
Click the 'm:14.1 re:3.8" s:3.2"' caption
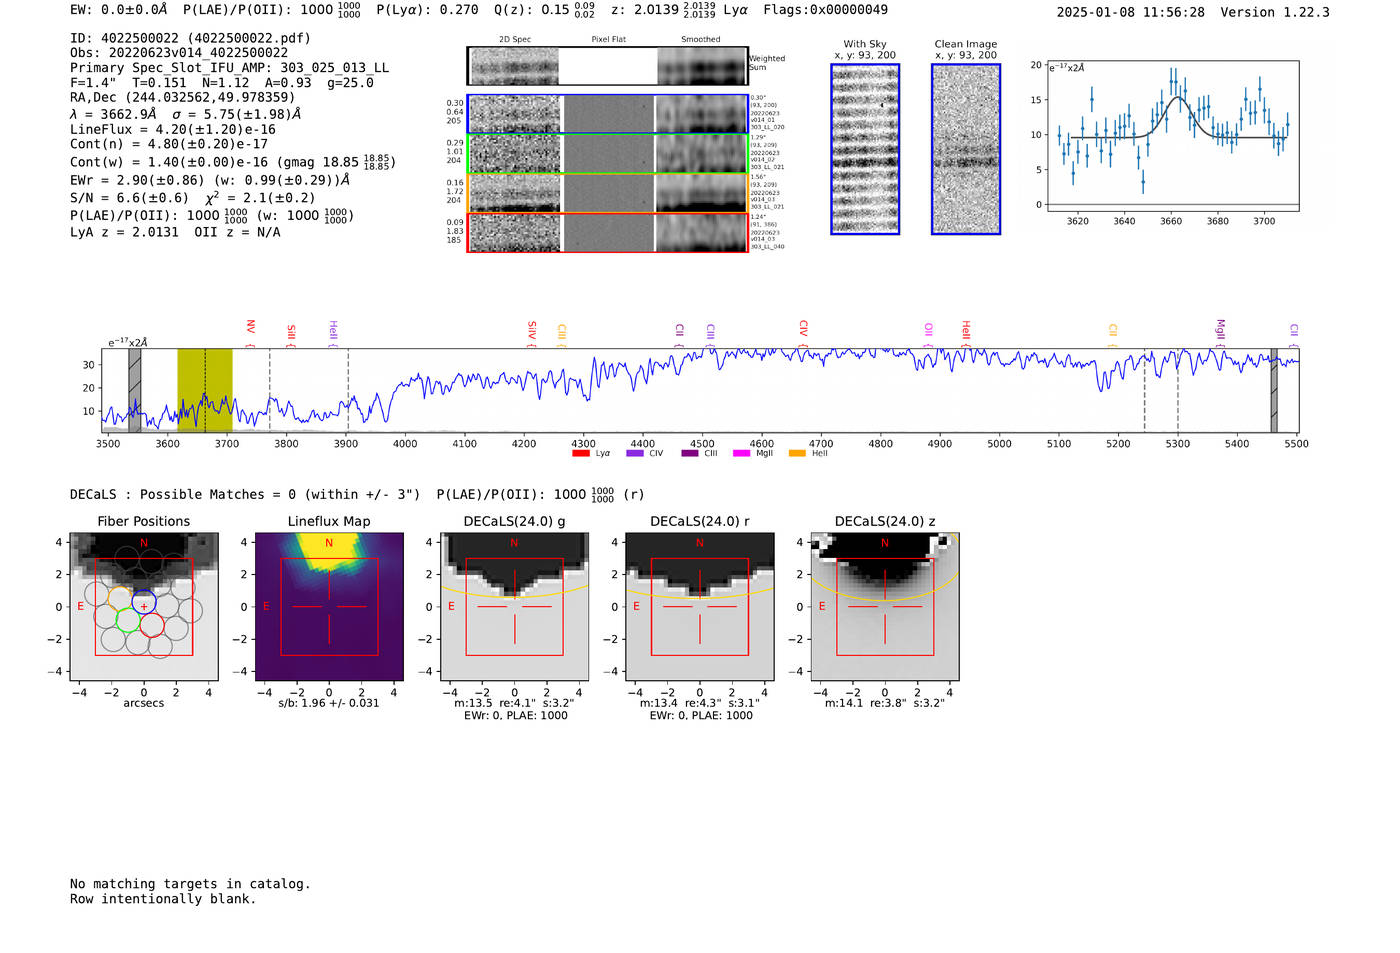[885, 703]
